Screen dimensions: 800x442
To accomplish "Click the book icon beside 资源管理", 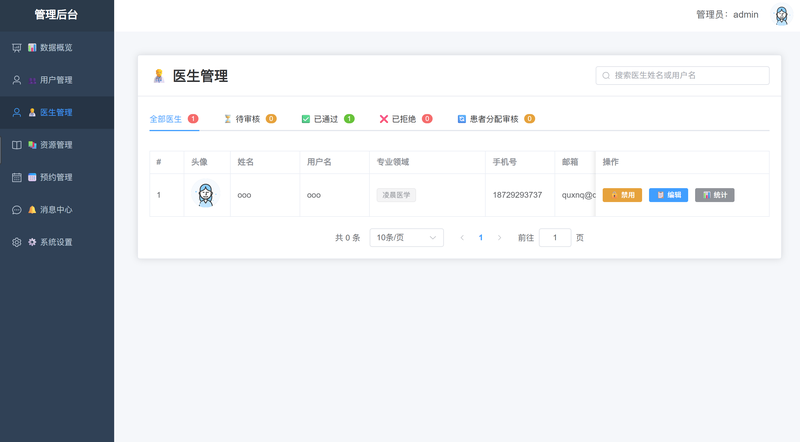I will coord(17,145).
